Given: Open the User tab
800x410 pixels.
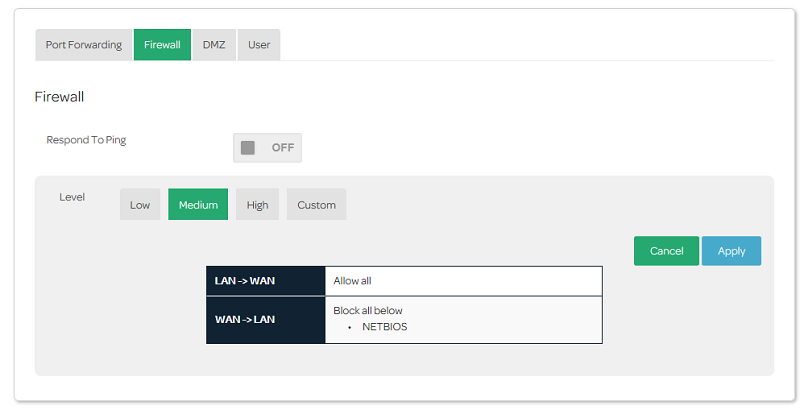Looking at the screenshot, I should [259, 45].
